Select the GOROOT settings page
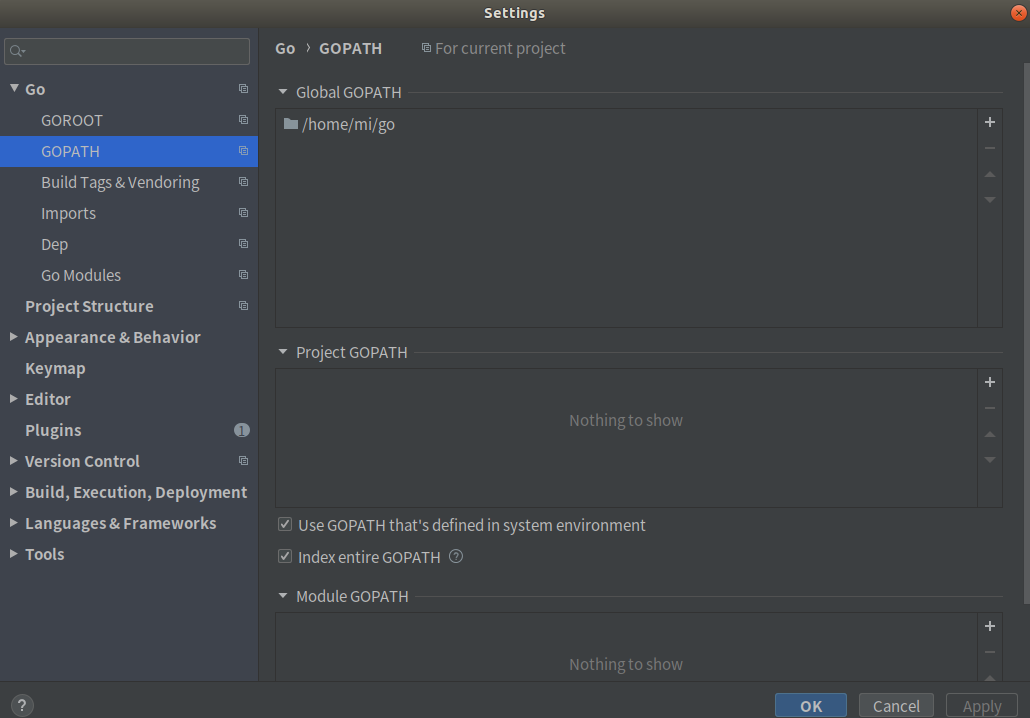This screenshot has width=1030, height=718. tap(72, 120)
